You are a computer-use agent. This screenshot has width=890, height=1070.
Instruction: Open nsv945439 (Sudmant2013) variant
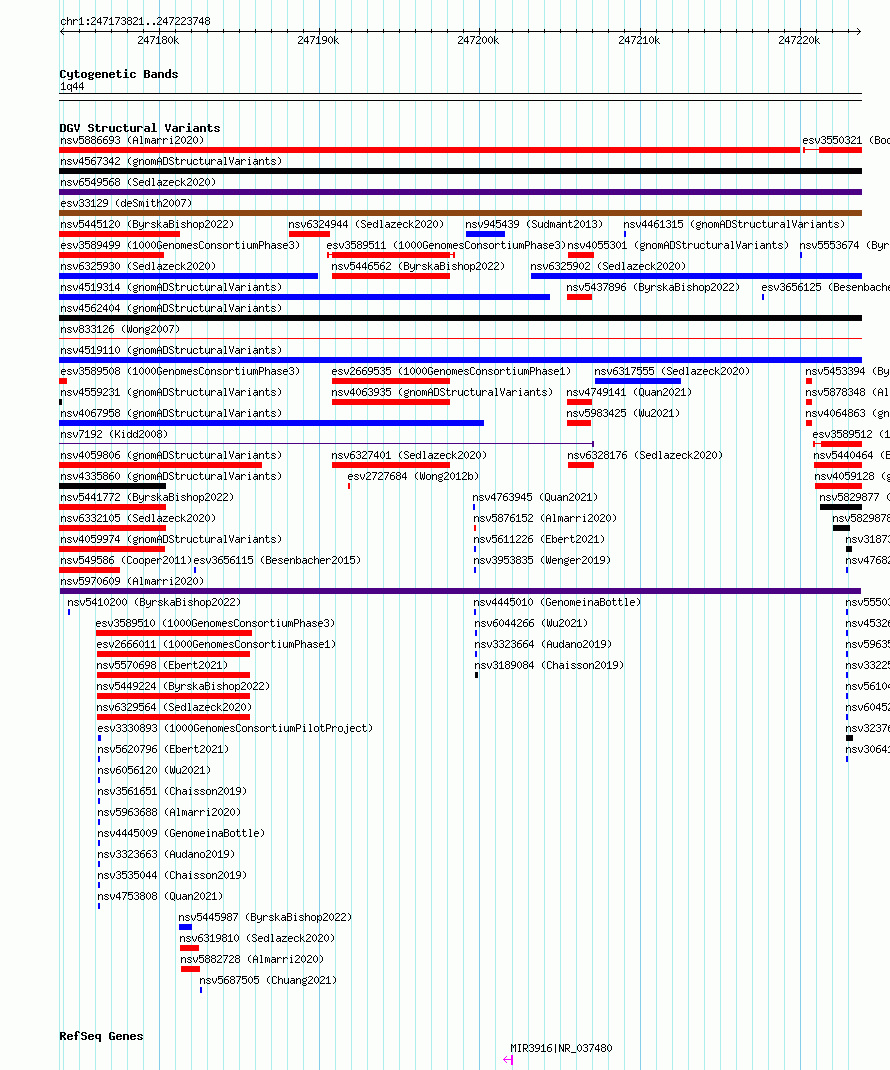coord(534,225)
